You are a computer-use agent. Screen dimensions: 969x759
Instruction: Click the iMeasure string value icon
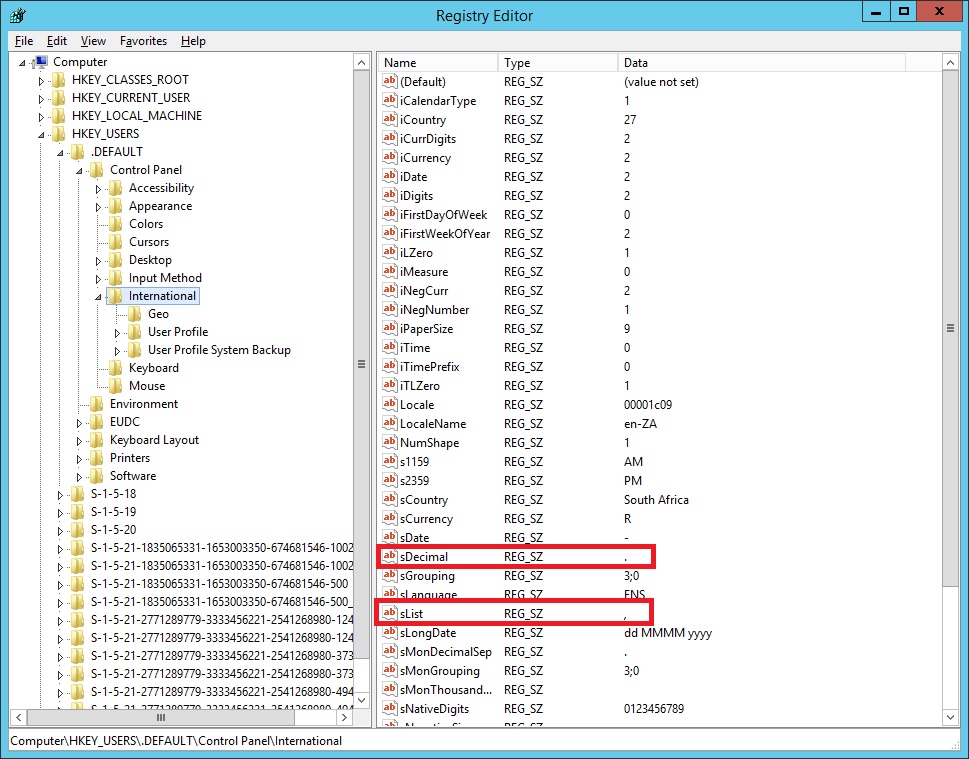389,271
